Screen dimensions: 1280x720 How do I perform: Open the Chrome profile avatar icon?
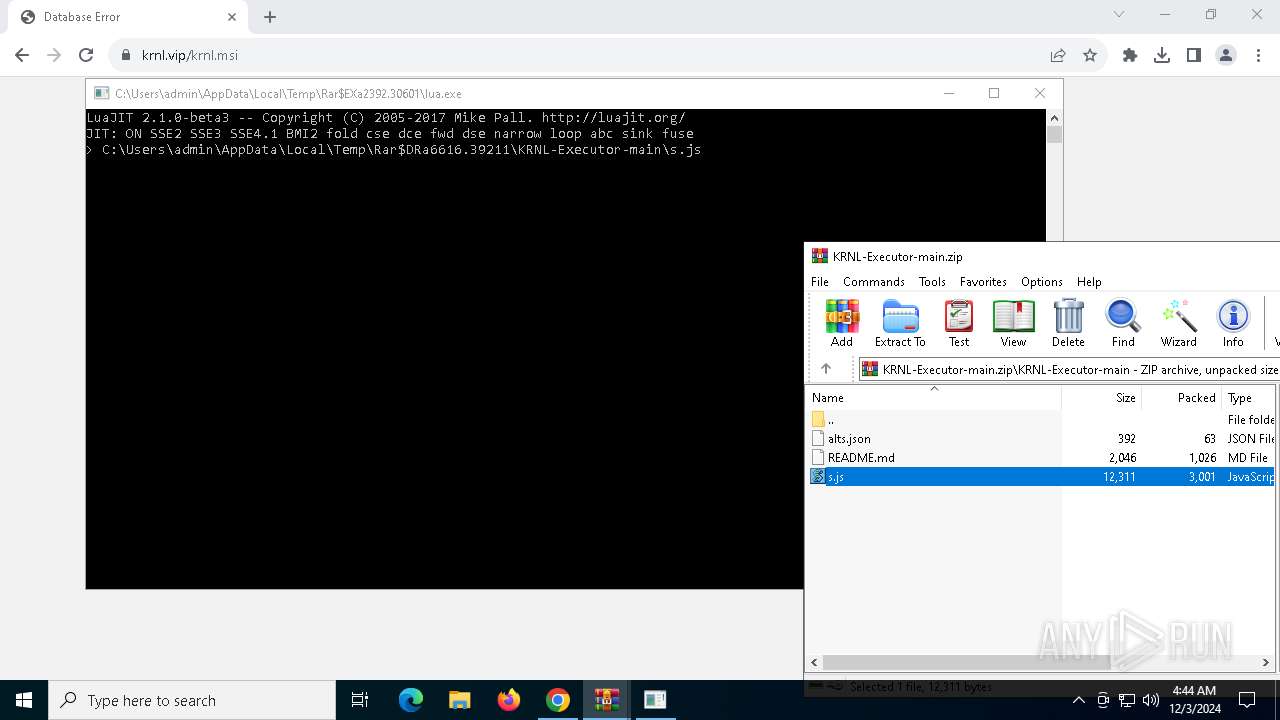point(1226,55)
